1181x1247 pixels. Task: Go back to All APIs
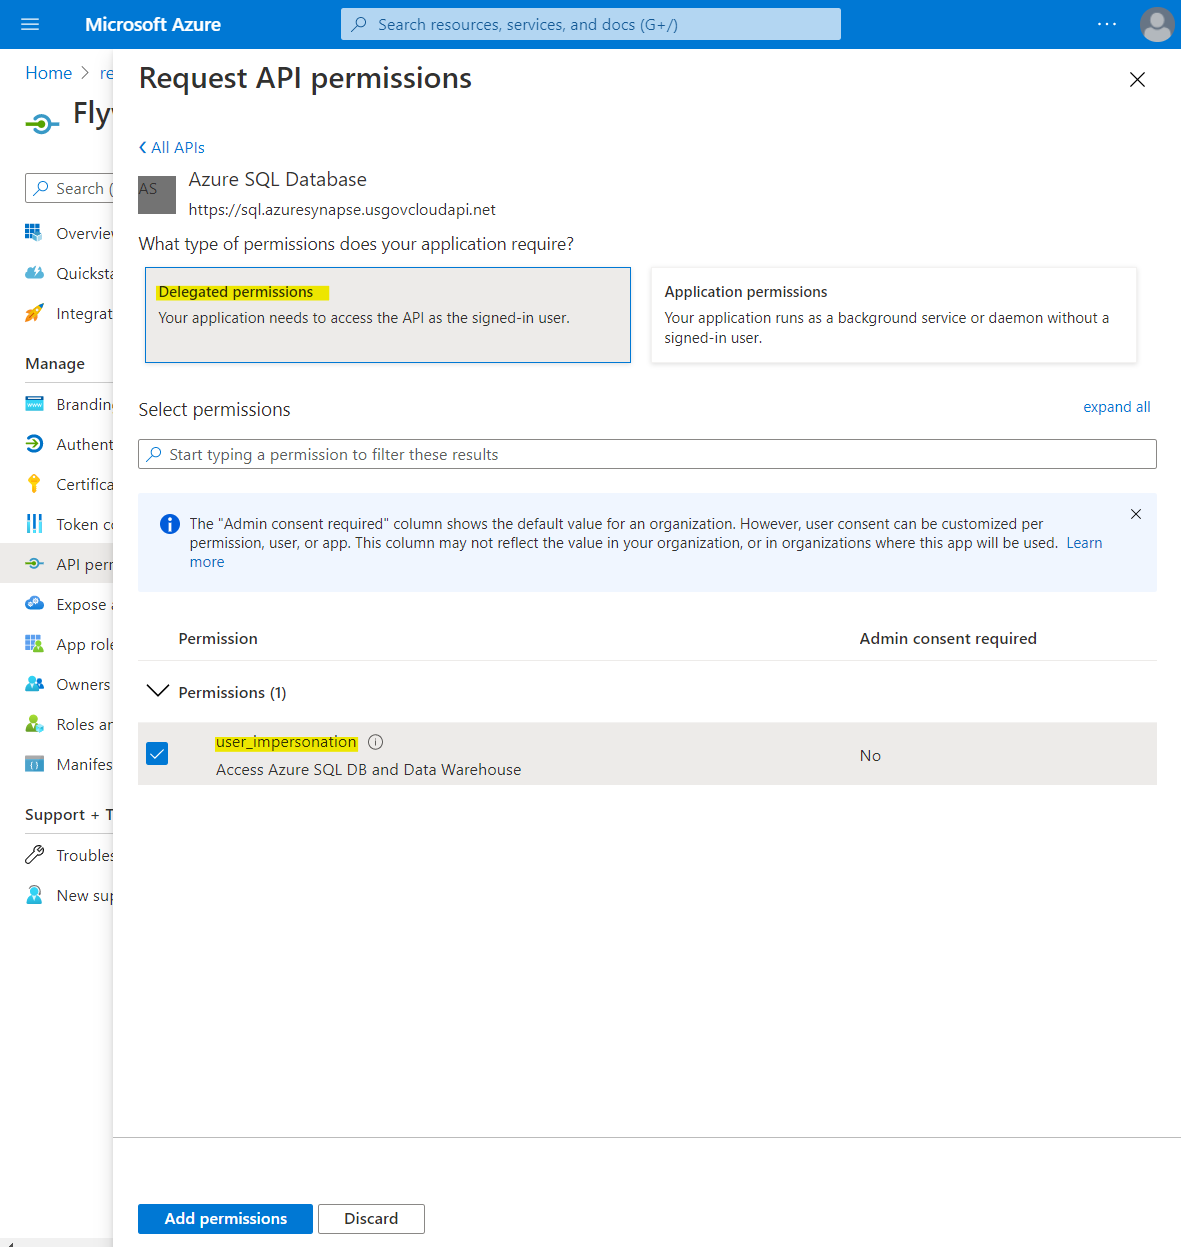172,147
